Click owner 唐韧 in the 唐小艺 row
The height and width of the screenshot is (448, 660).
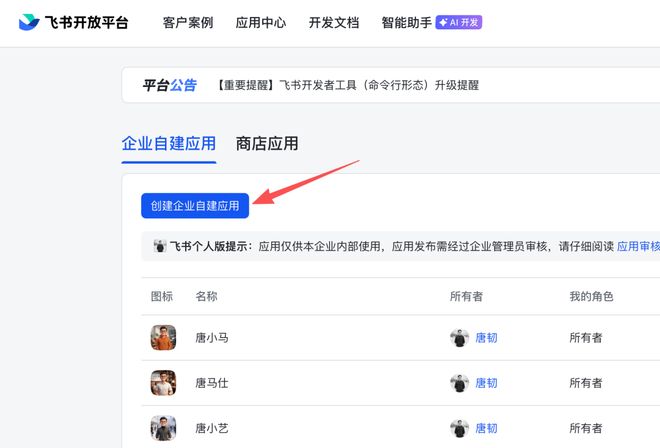pyautogui.click(x=486, y=428)
